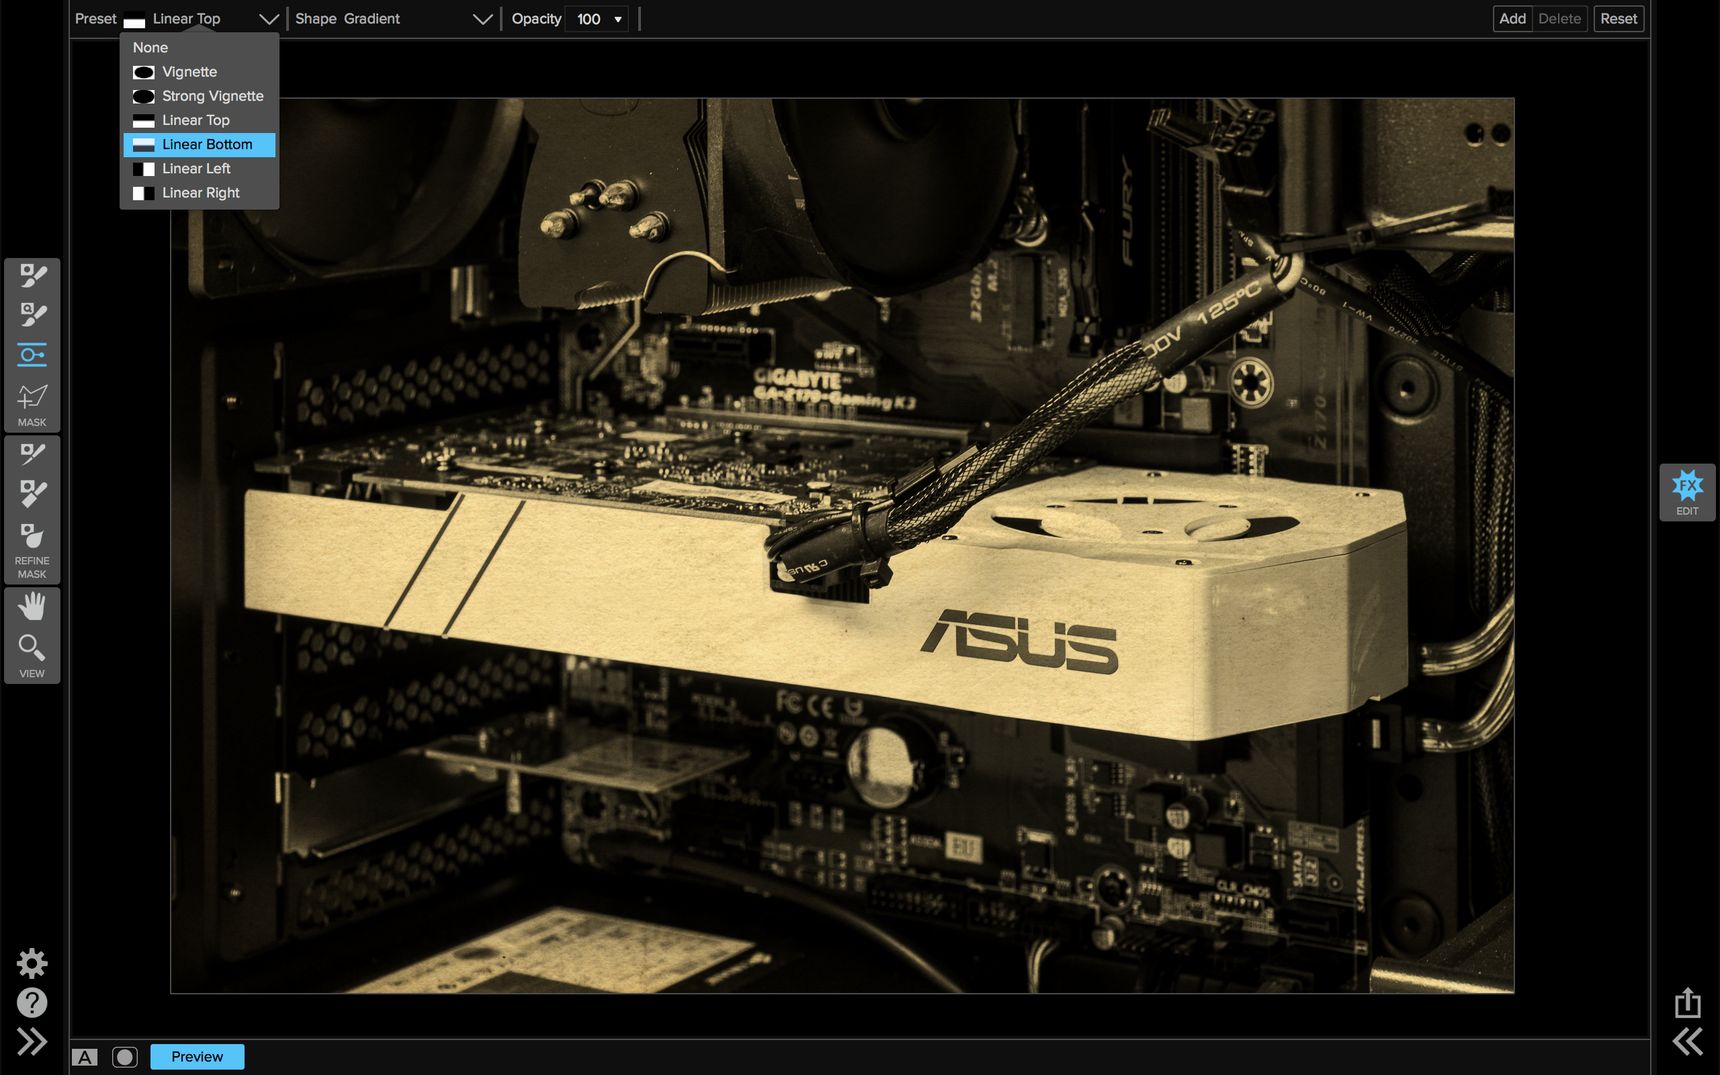Choose the Vignette preset
Image resolution: width=1720 pixels, height=1075 pixels.
coord(199,72)
